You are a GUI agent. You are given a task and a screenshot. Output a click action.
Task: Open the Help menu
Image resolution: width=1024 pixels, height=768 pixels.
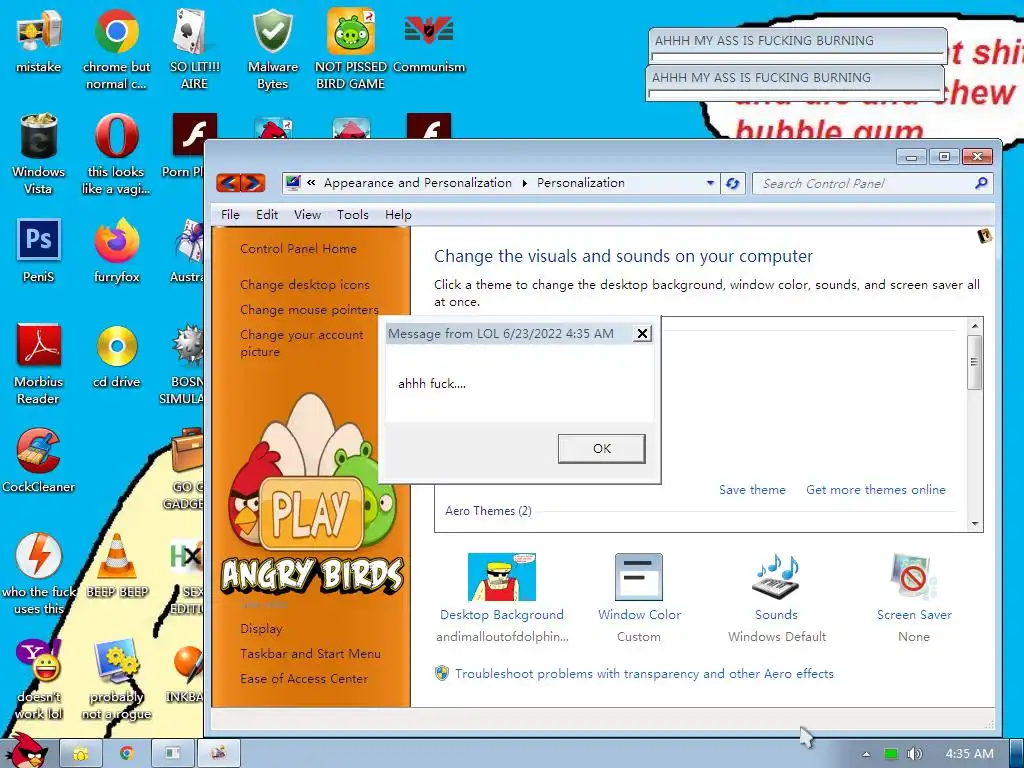tap(398, 215)
